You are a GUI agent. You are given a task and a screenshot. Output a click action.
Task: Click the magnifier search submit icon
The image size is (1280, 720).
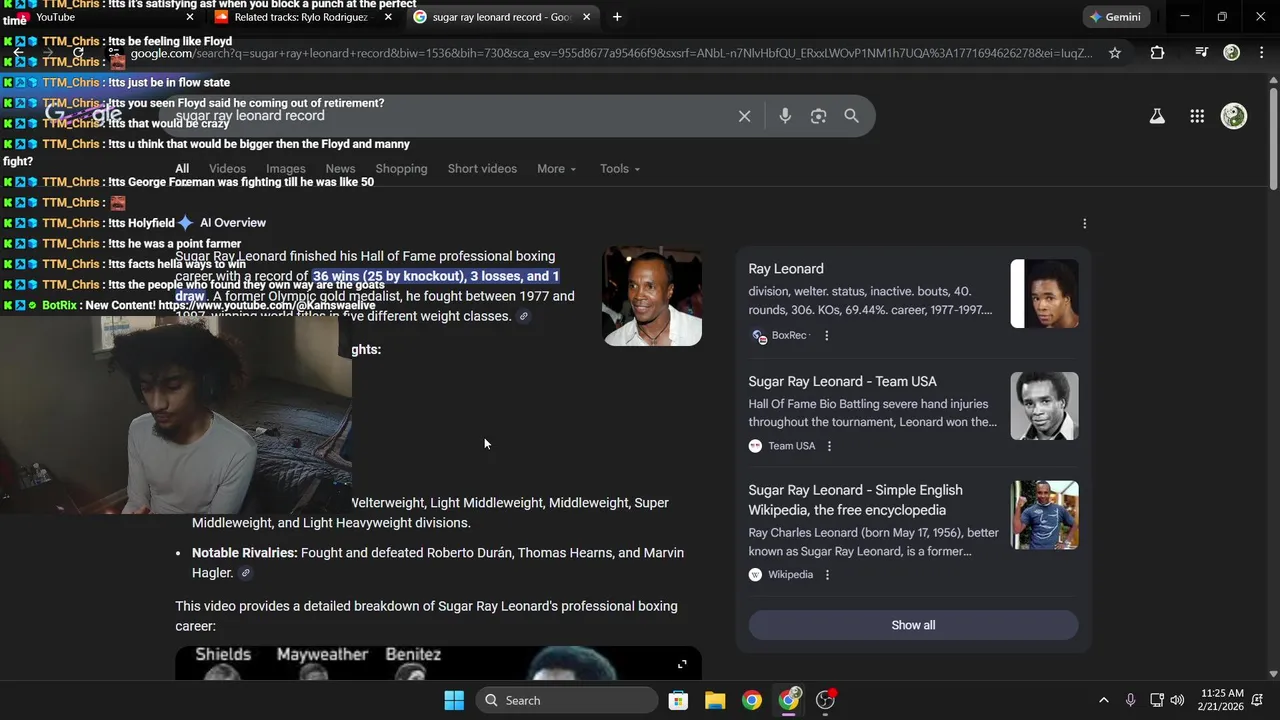(851, 116)
